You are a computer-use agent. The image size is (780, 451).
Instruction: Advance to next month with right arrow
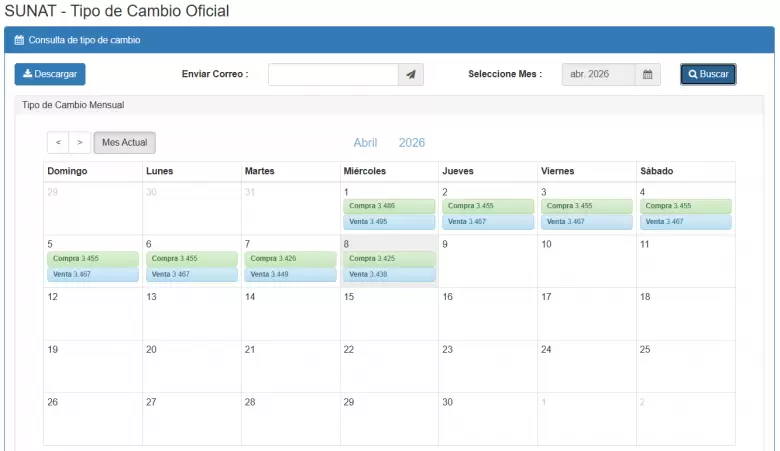tap(80, 143)
